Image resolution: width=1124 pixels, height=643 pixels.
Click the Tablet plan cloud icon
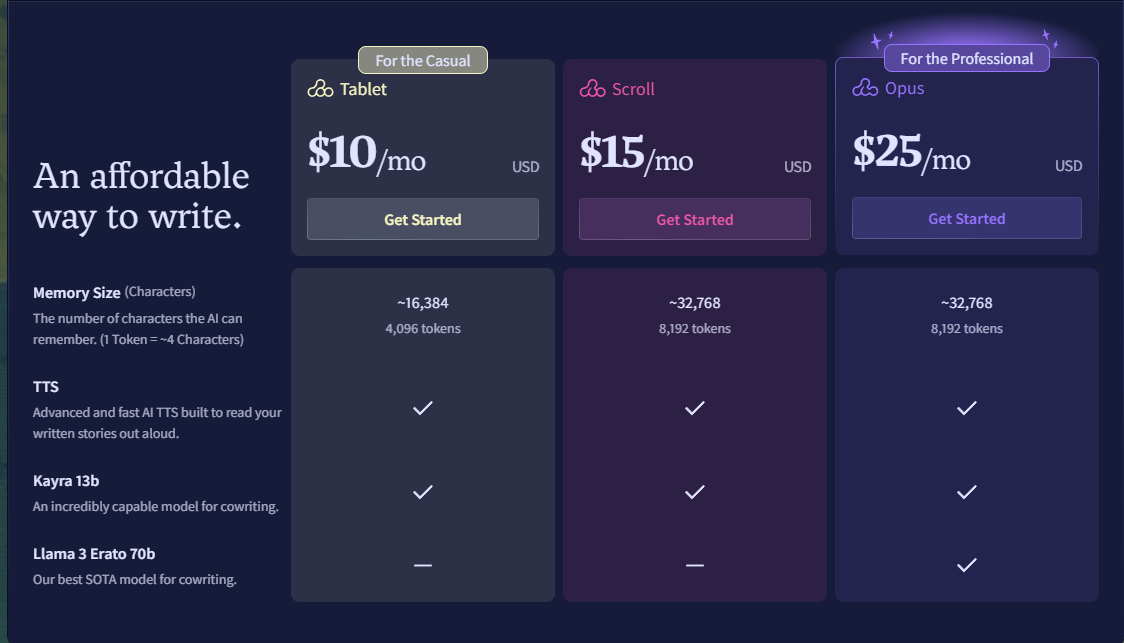(320, 89)
